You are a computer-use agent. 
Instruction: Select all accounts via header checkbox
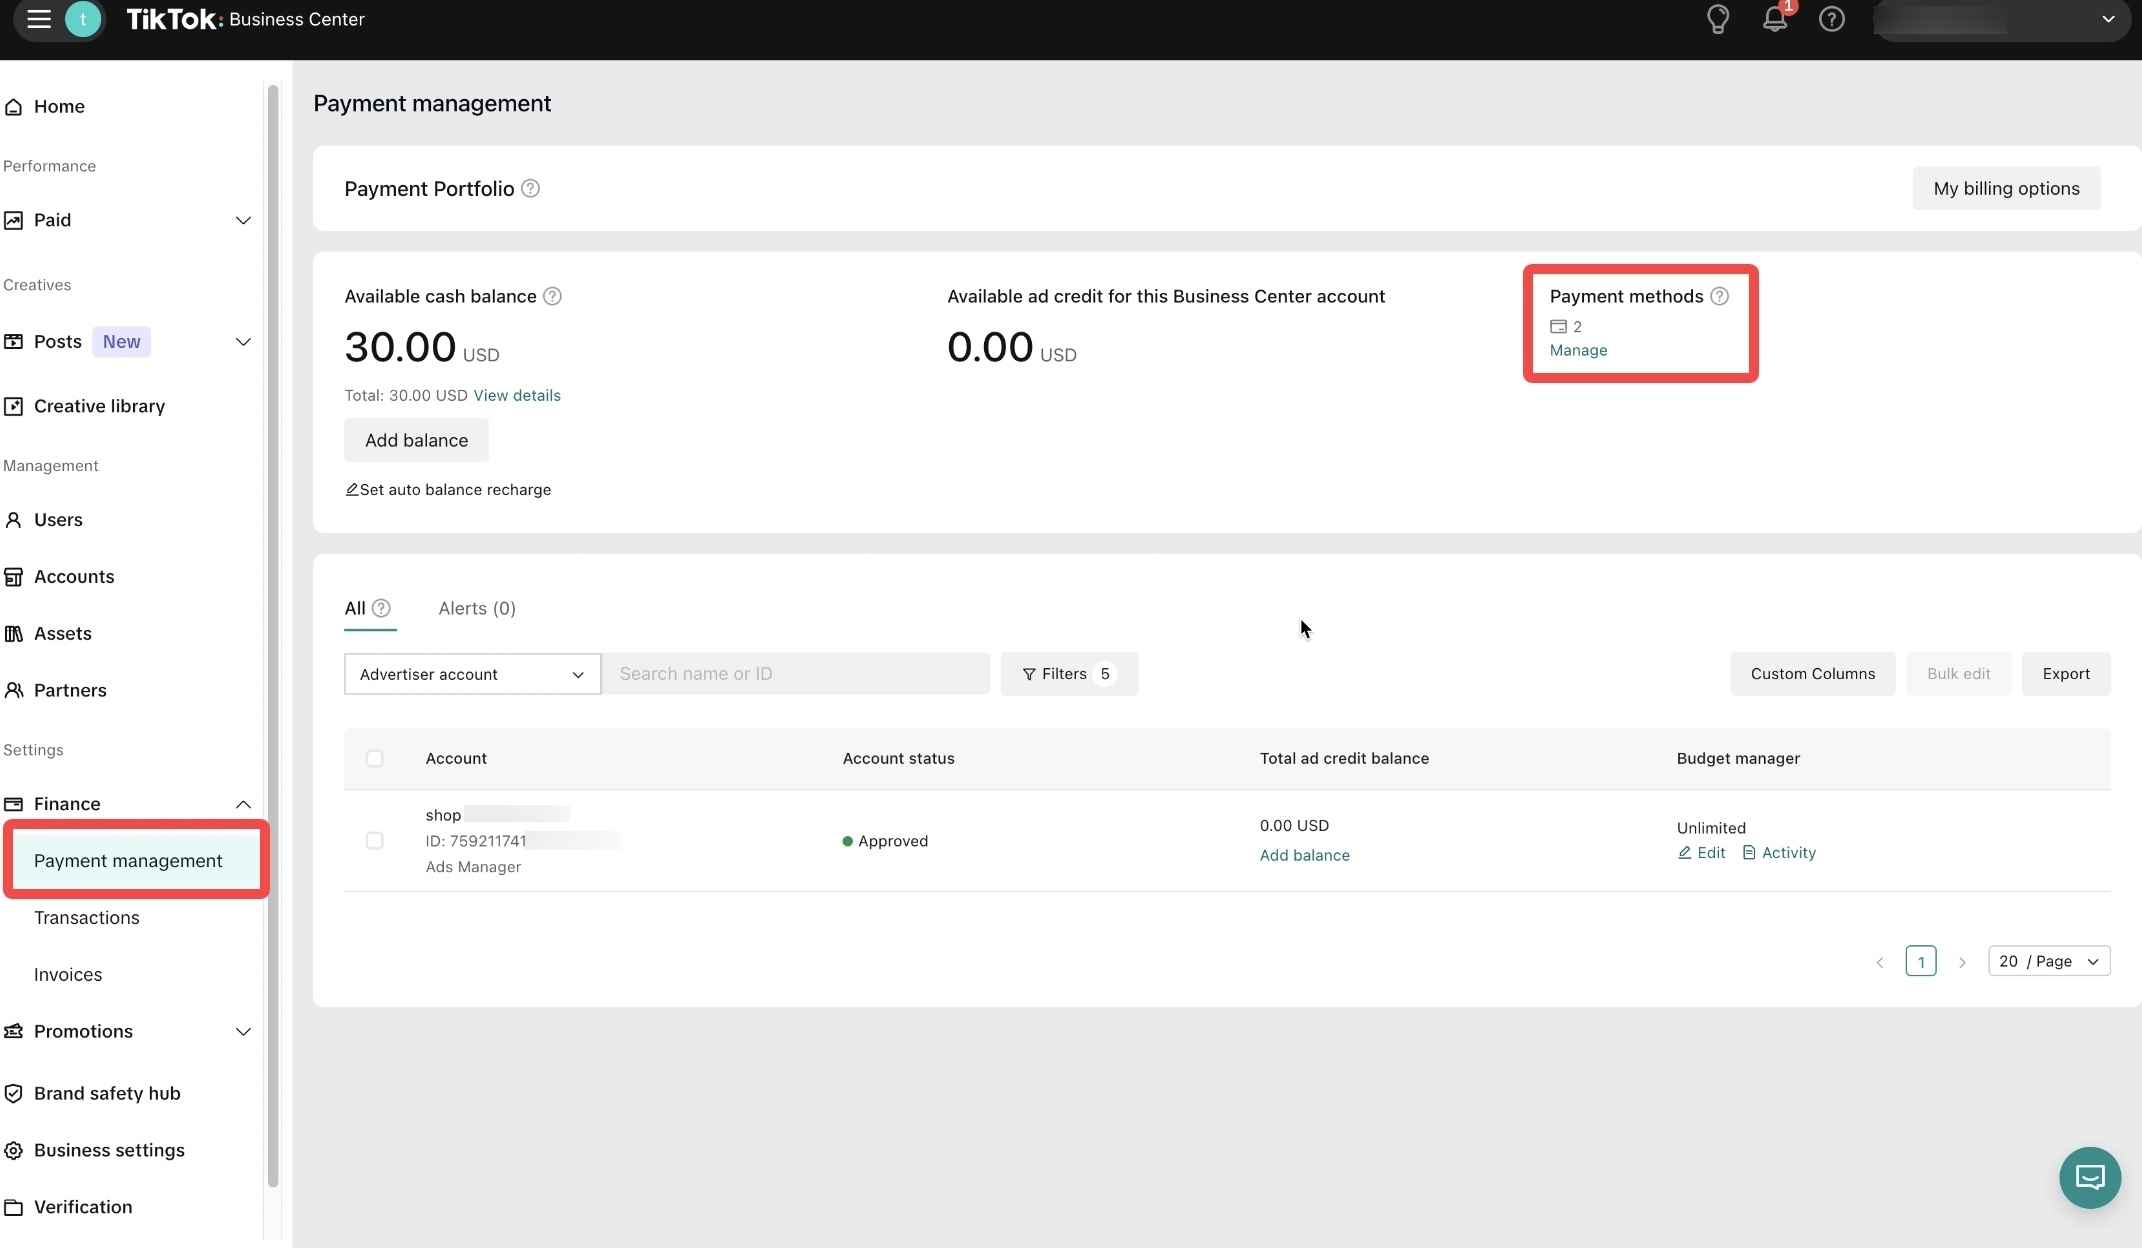tap(374, 758)
